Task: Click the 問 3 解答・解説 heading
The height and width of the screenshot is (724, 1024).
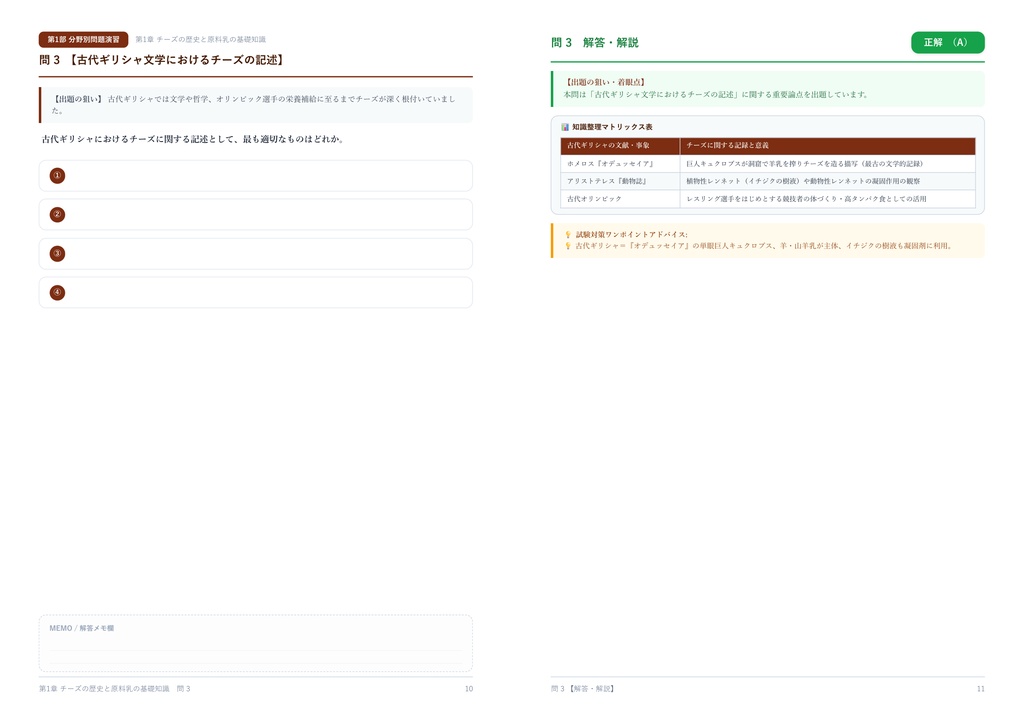Action: point(594,42)
